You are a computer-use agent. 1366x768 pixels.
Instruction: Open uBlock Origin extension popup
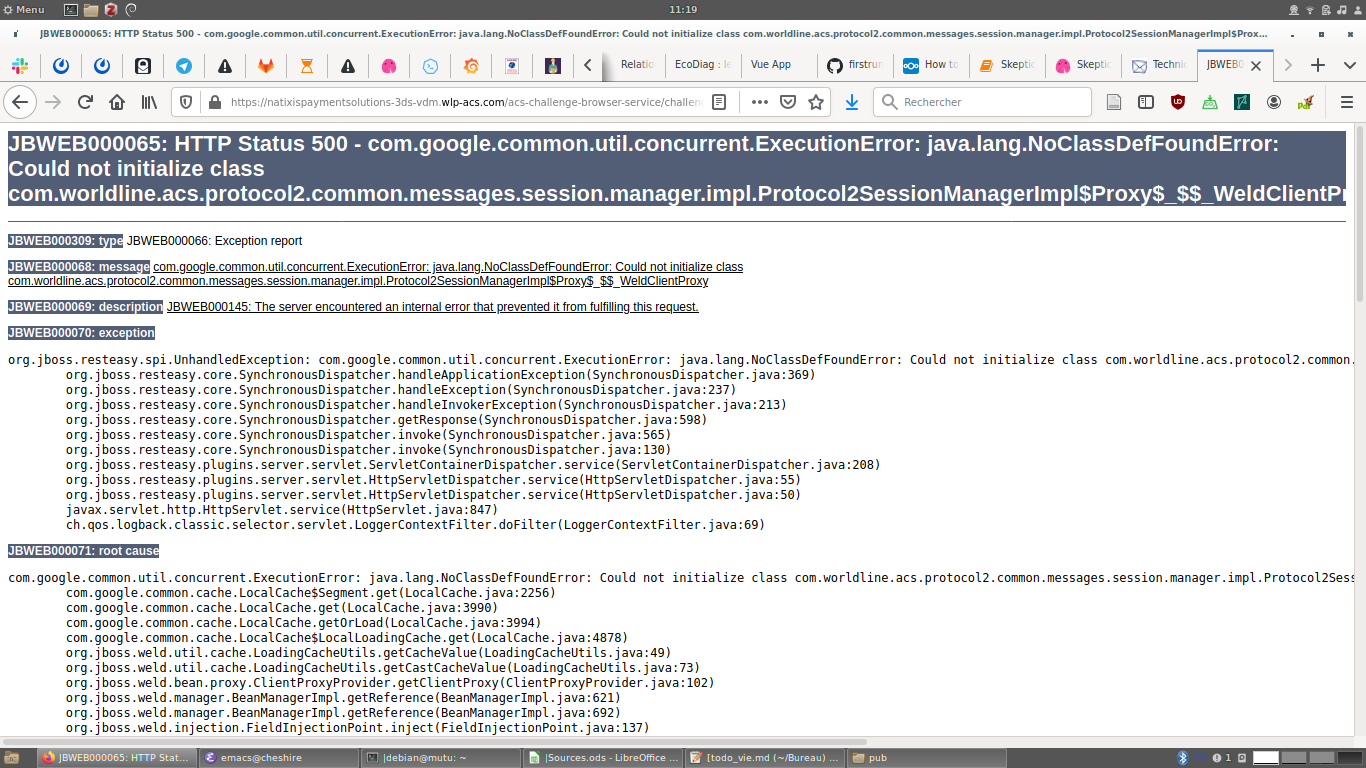(x=1178, y=102)
